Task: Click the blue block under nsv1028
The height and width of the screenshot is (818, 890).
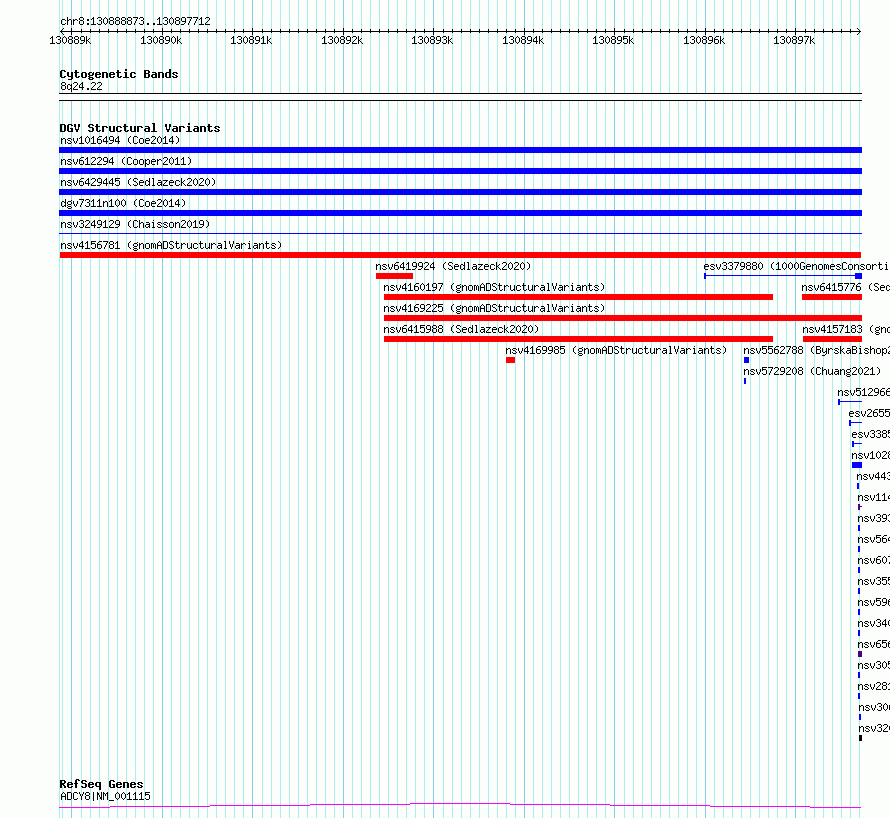Action: pyautogui.click(x=857, y=465)
